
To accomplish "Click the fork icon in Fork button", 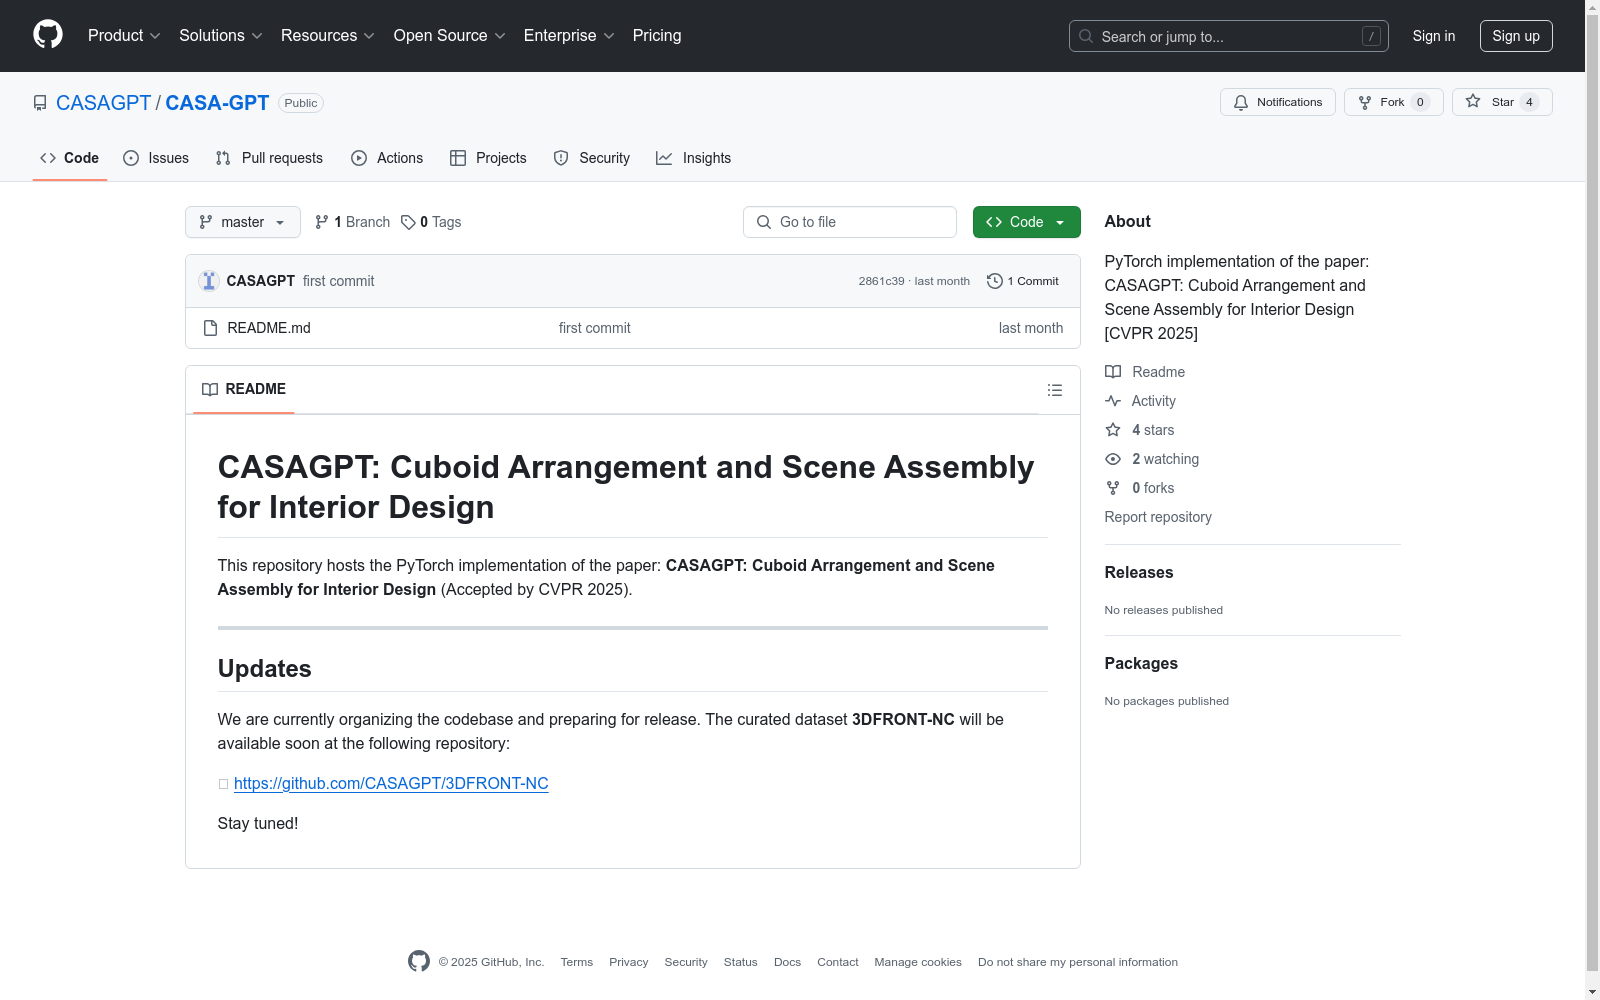I will 1365,102.
